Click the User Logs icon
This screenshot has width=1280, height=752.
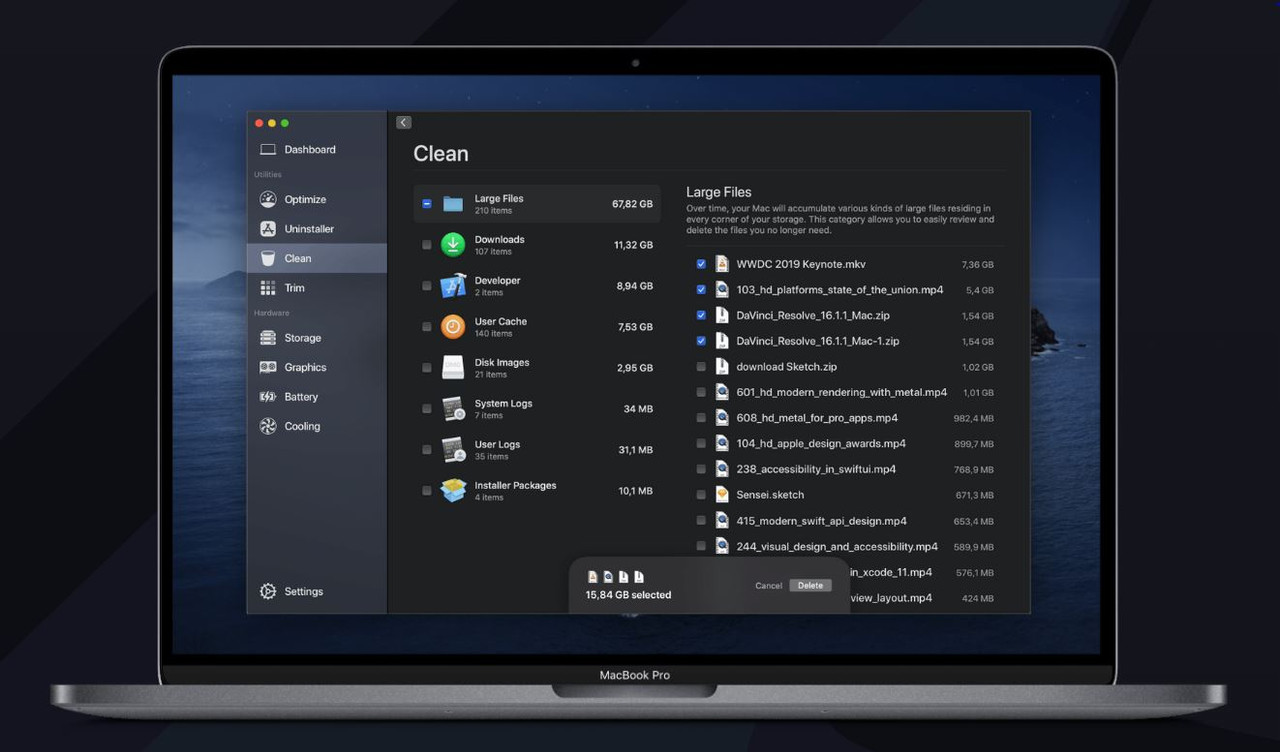[x=453, y=450]
